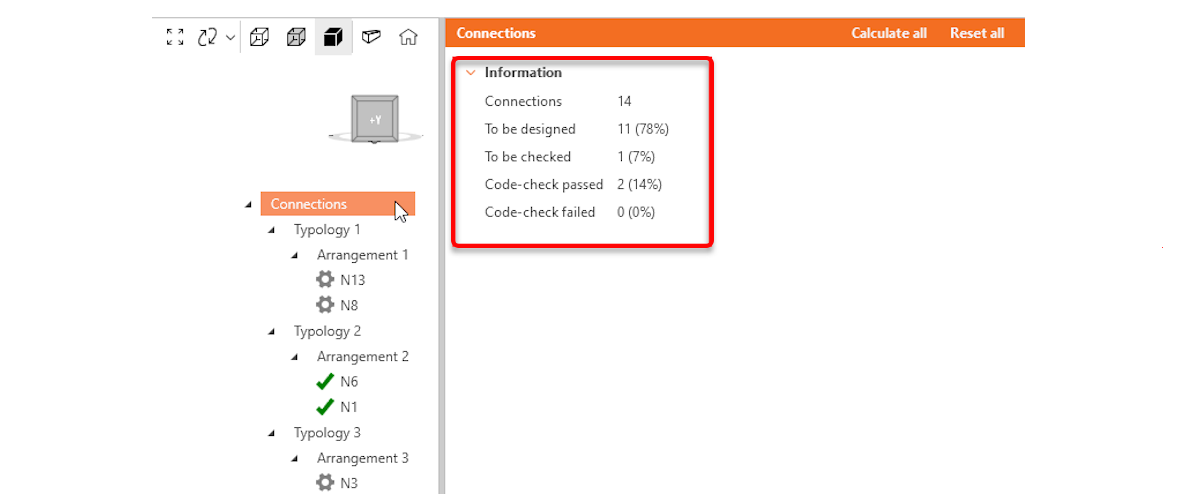Collapse the Information section chevron
The width and height of the screenshot is (1200, 503).
tap(470, 73)
